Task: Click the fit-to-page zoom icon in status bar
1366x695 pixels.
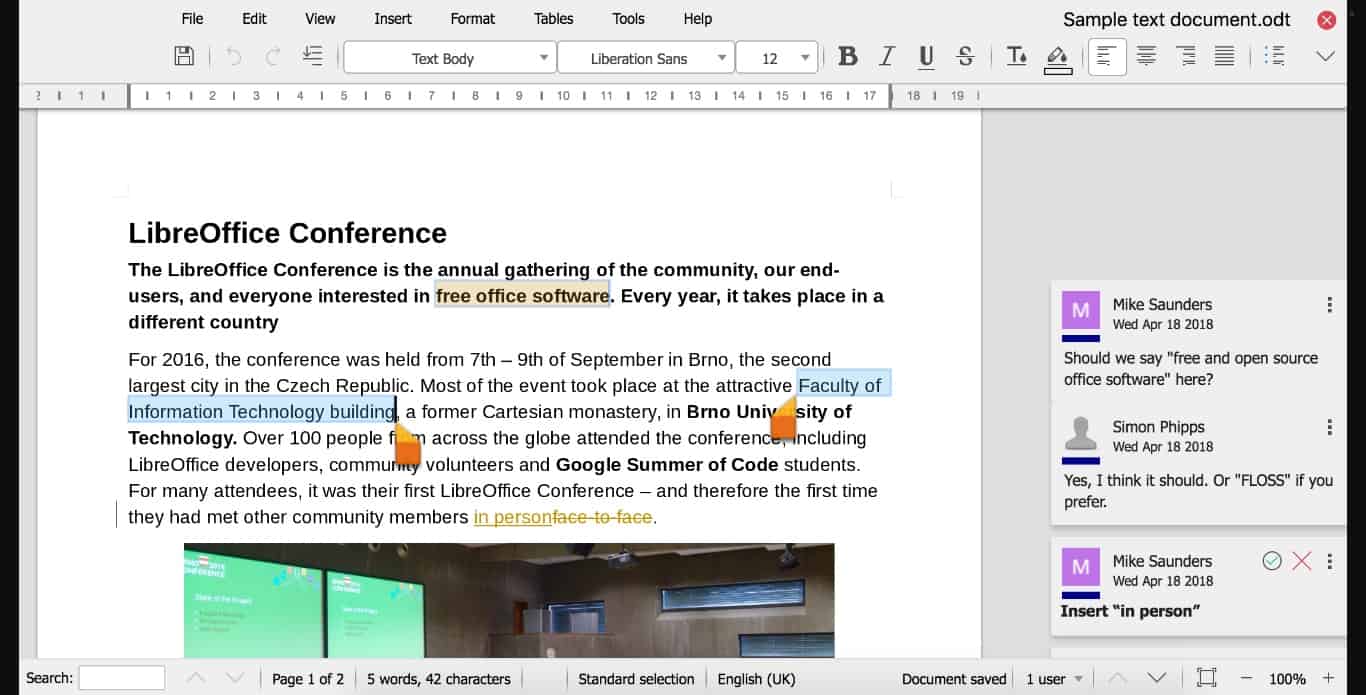Action: (x=1207, y=678)
